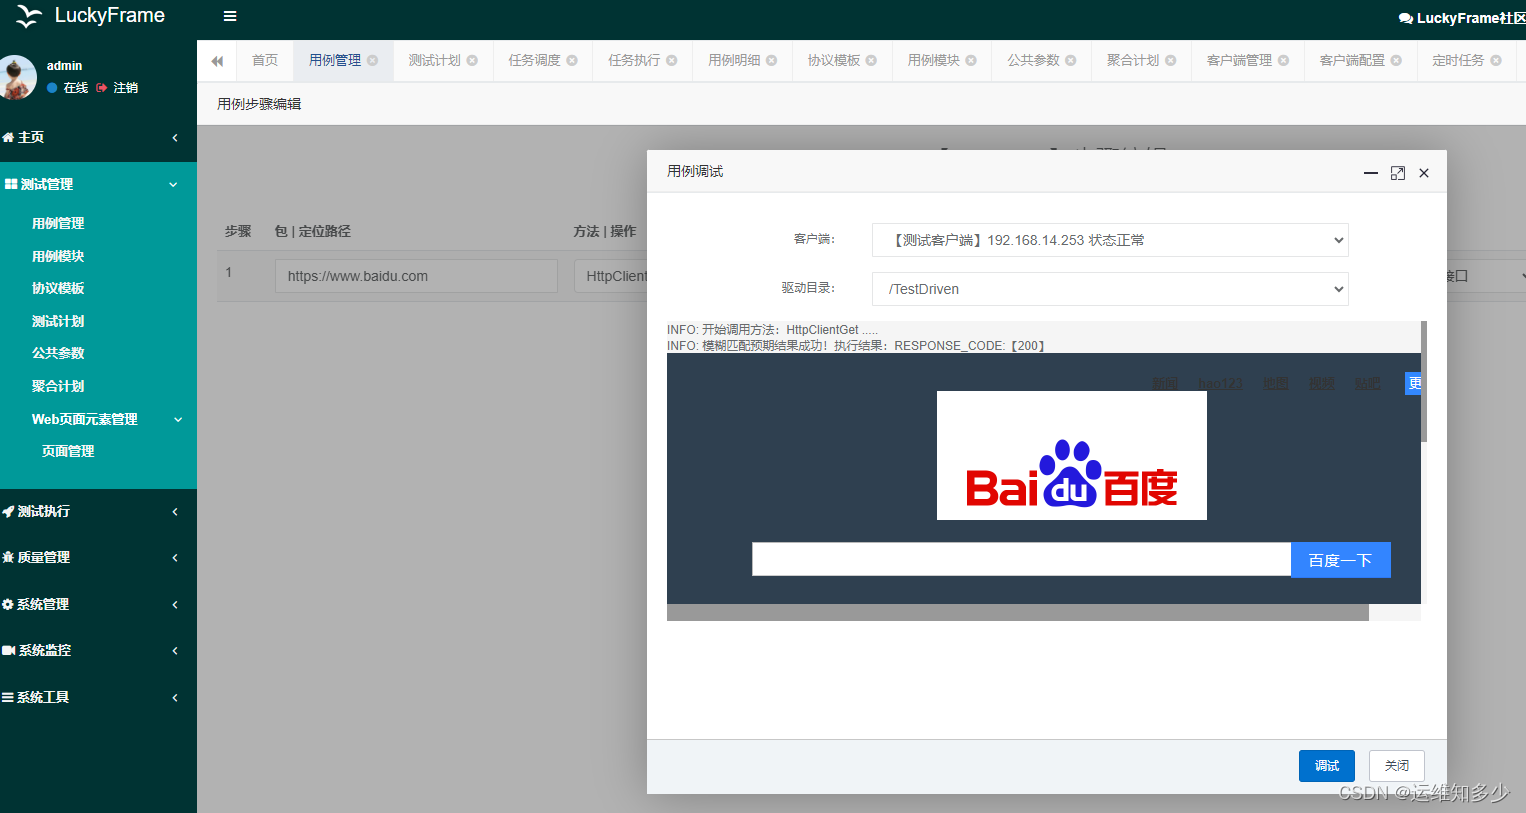Open 用例管理 in the sidebar
1526x813 pixels.
coord(58,223)
